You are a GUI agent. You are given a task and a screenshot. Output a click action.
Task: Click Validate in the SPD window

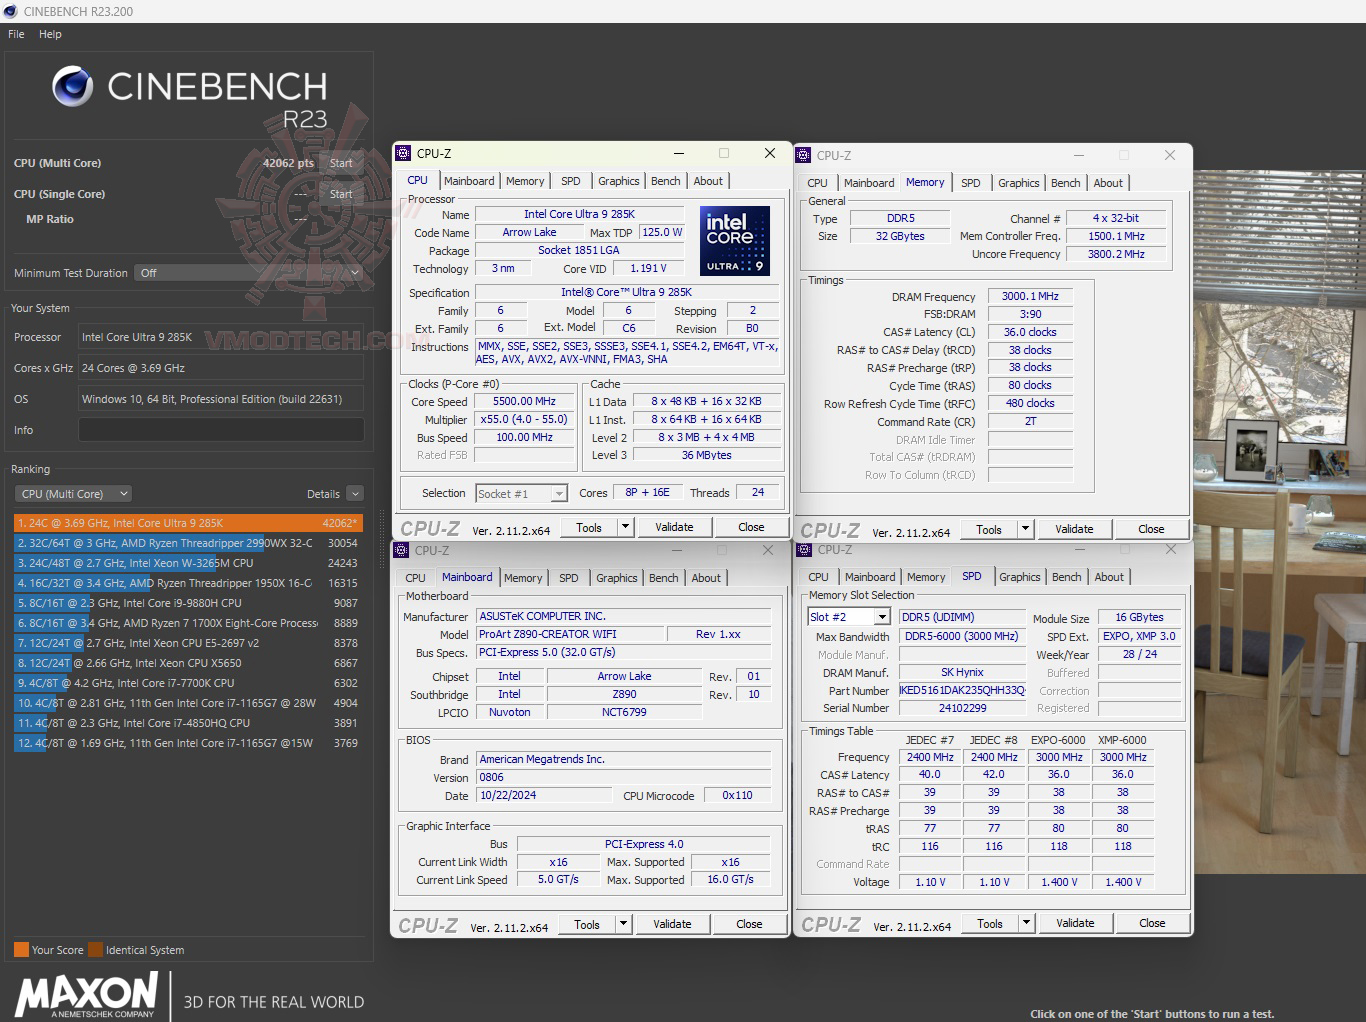tap(1075, 923)
